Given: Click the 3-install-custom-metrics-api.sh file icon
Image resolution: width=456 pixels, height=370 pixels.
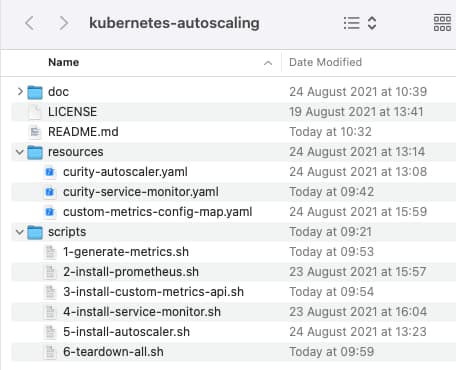Looking at the screenshot, I should (50, 292).
